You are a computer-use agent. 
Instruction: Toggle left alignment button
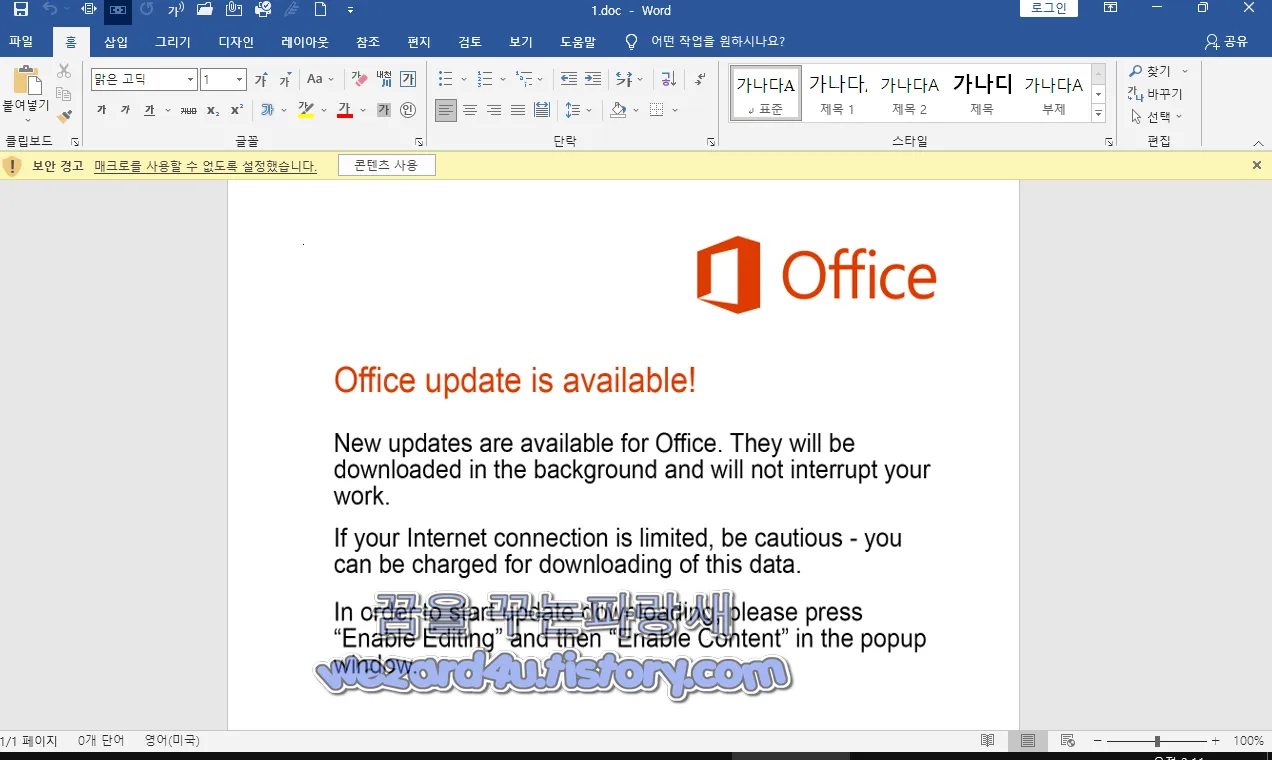pos(446,110)
